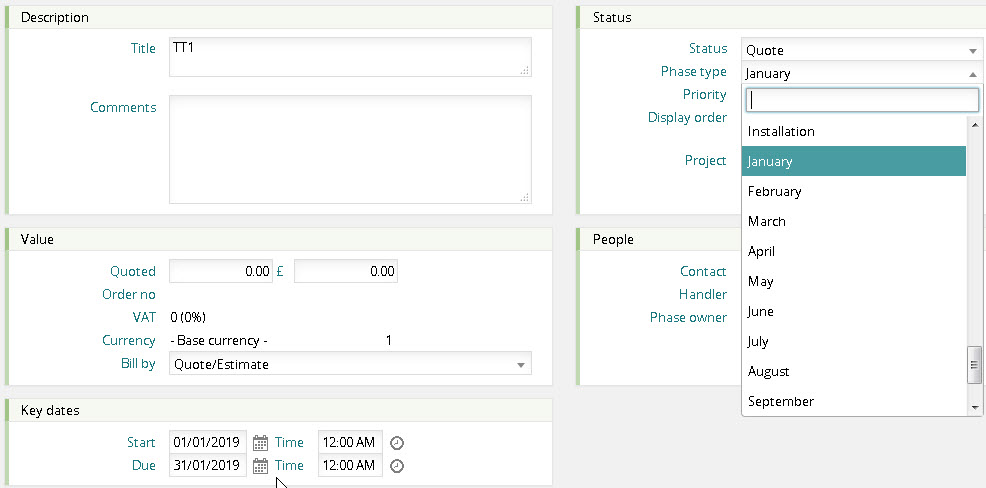
Task: Click the Start date input field
Action: [x=208, y=442]
